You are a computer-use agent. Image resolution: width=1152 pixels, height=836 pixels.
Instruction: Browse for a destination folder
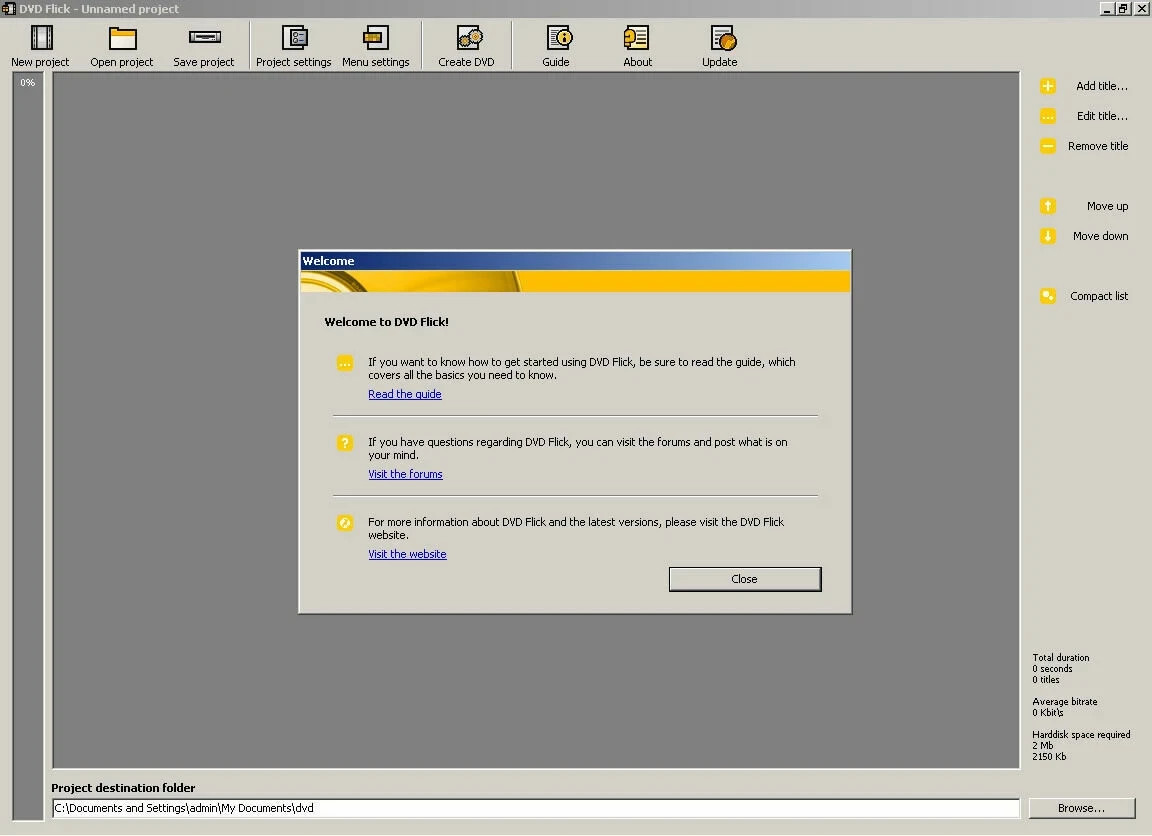click(1082, 808)
